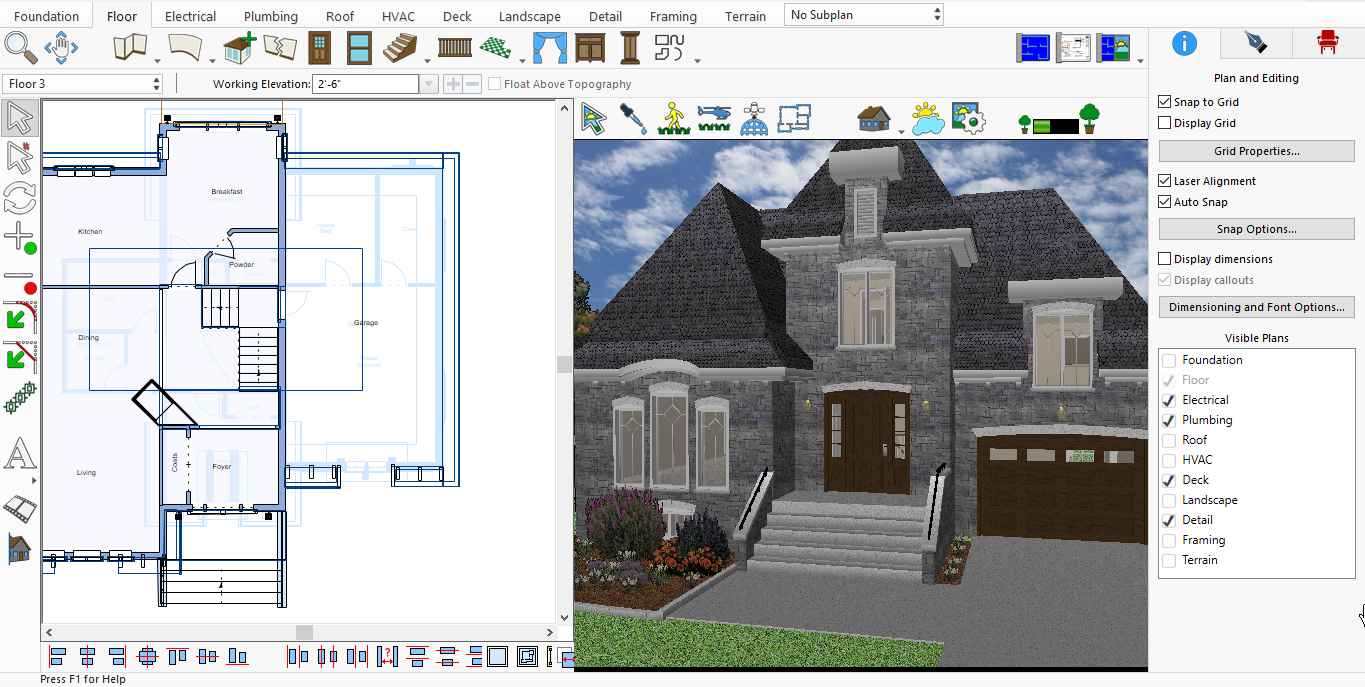Expand the No Subplan dropdown
Image resolution: width=1365 pixels, height=687 pixels.
(x=864, y=14)
